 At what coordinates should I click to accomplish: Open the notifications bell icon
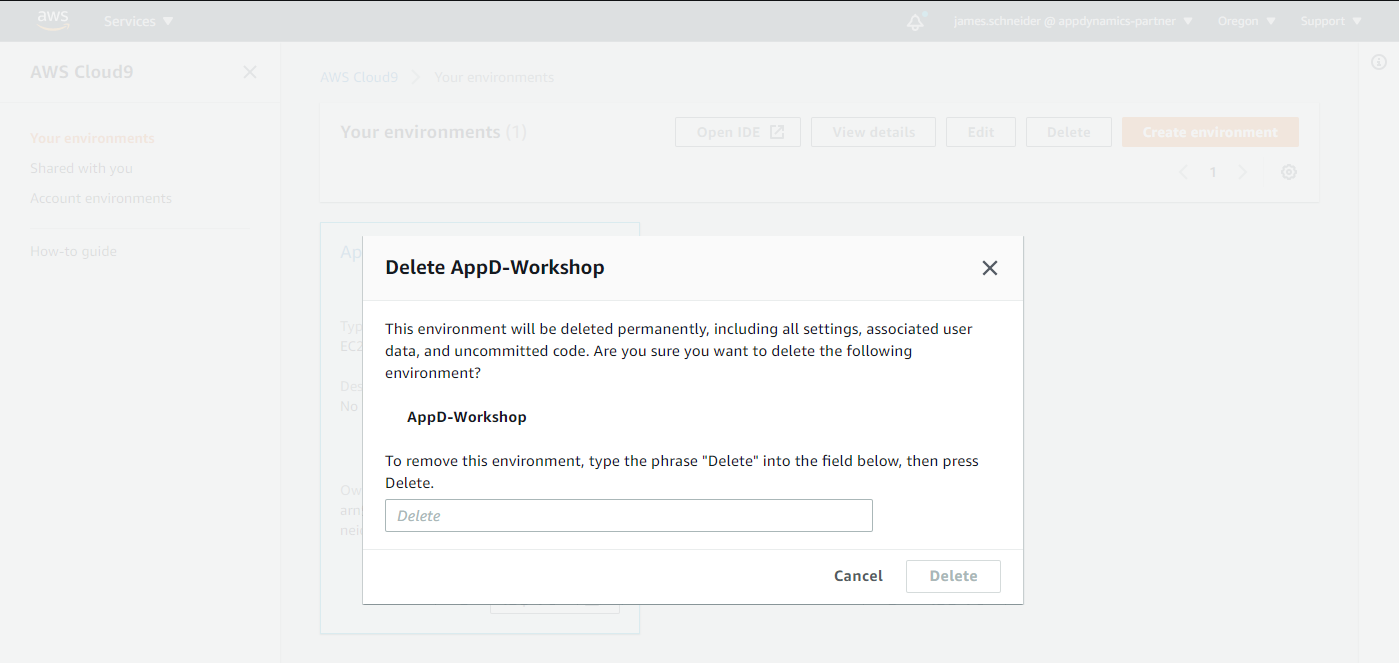[x=915, y=21]
